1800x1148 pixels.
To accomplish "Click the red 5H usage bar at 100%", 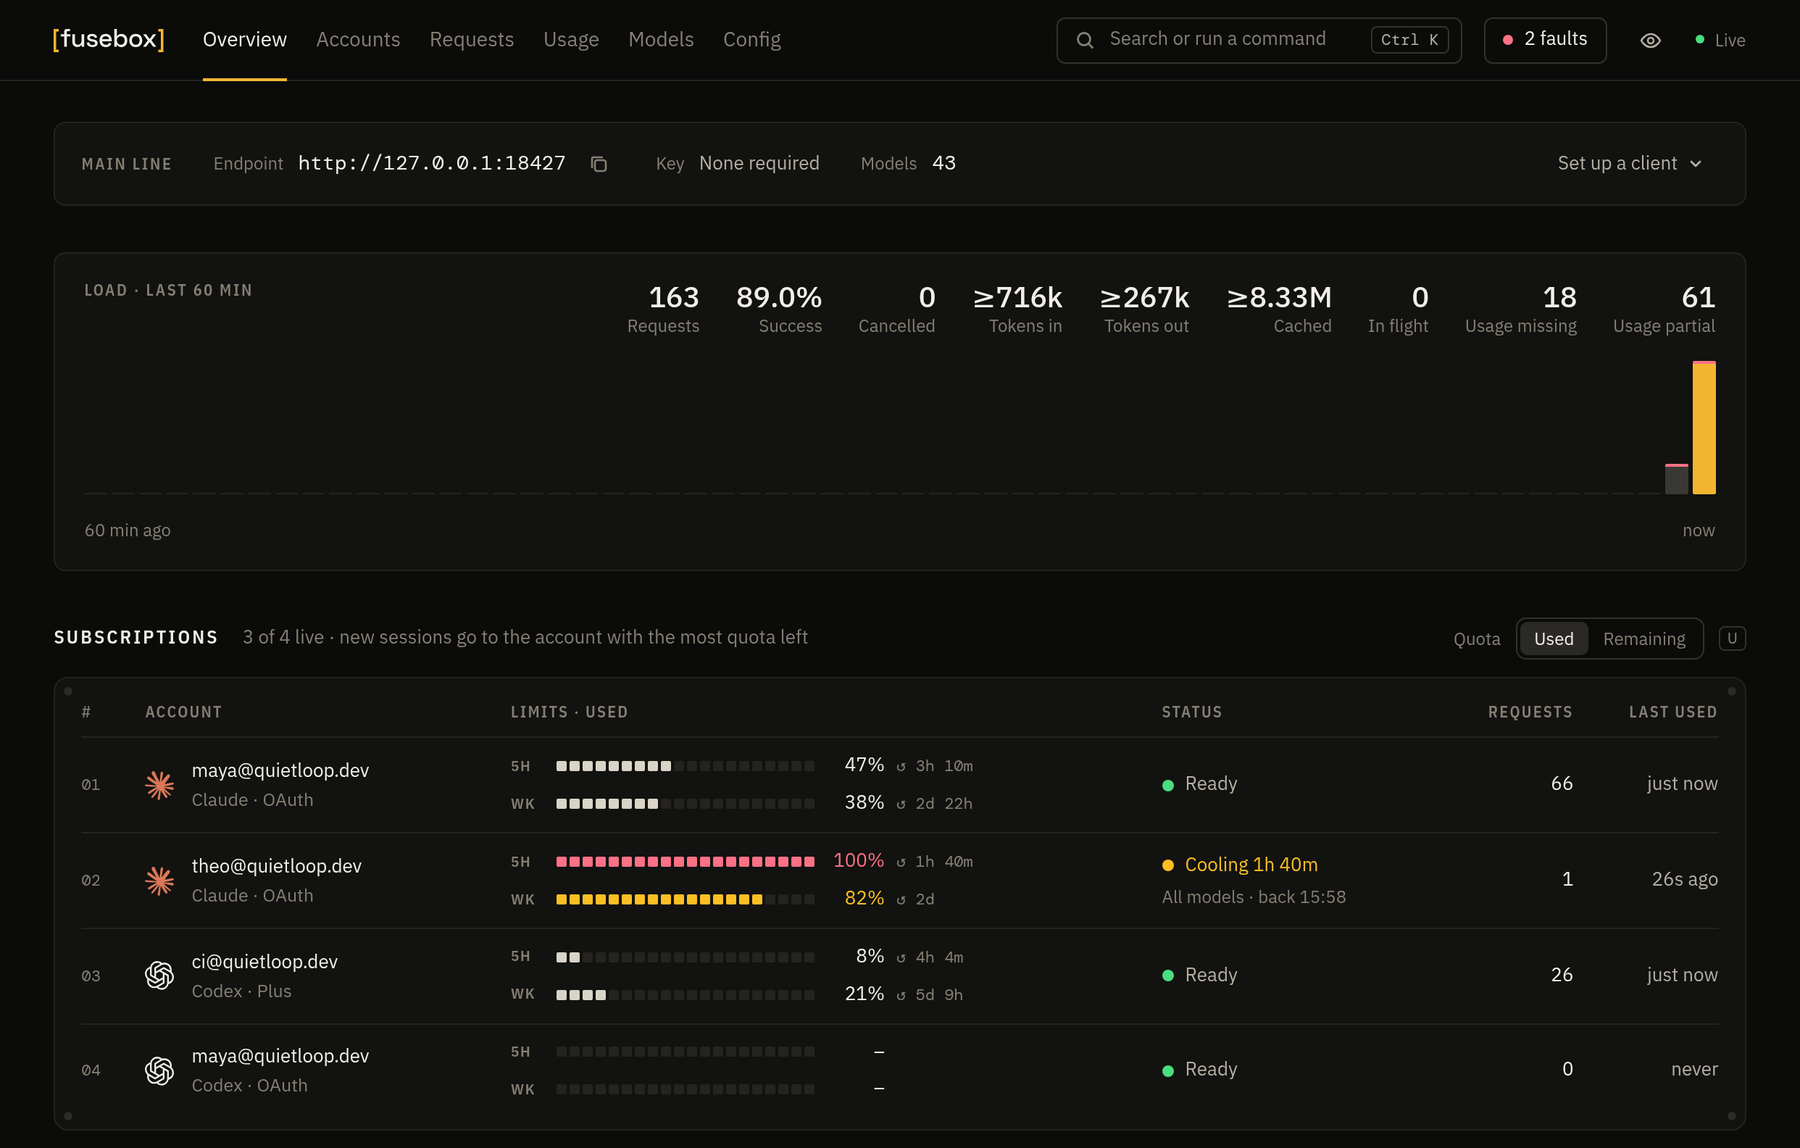I will (685, 862).
